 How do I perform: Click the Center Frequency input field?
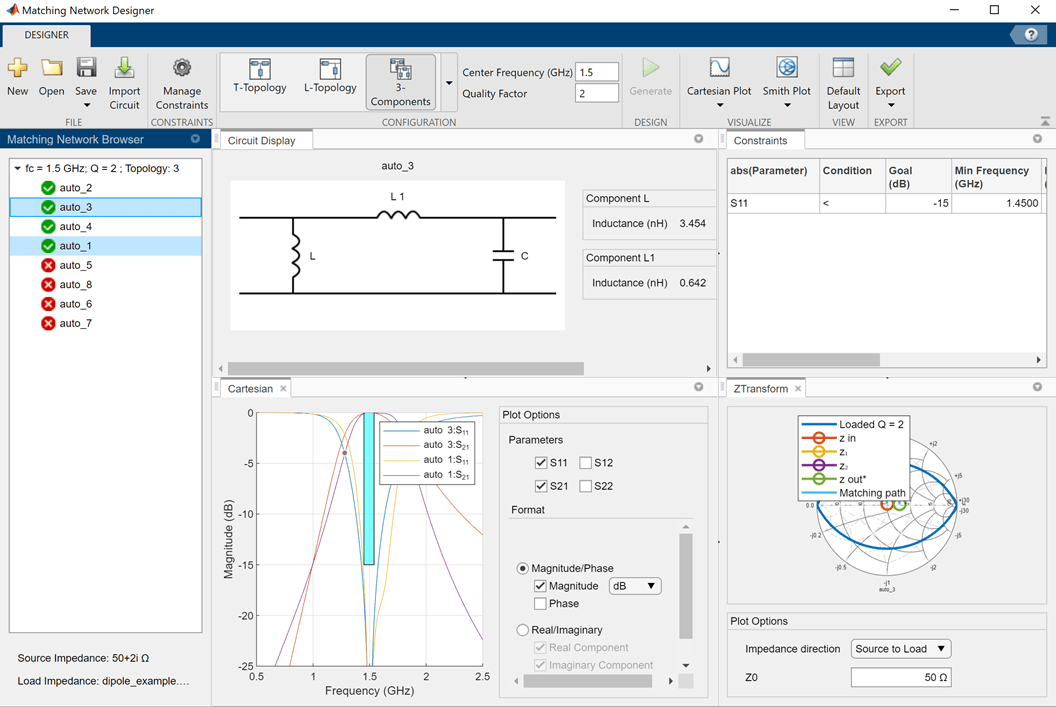[597, 73]
